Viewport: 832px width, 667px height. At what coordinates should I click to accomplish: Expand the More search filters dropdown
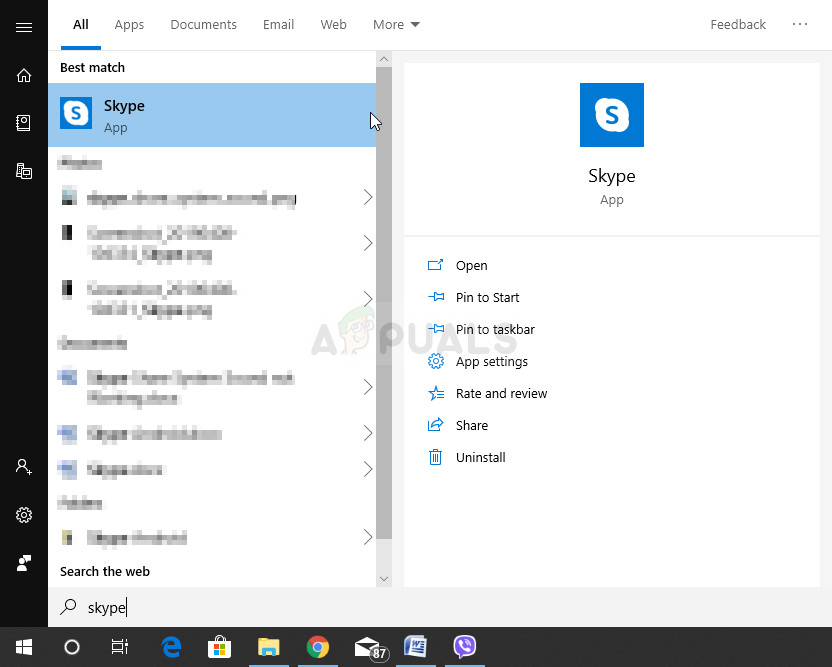pos(396,24)
